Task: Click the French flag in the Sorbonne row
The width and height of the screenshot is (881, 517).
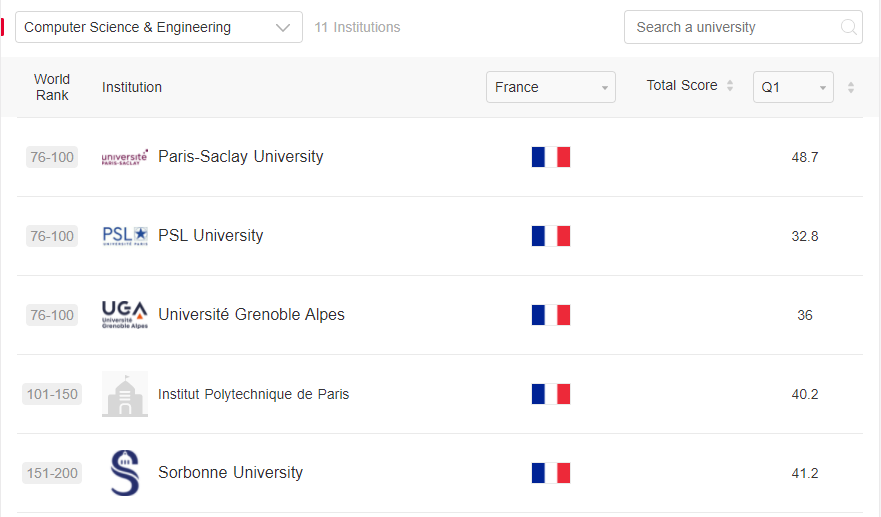Action: 551,473
